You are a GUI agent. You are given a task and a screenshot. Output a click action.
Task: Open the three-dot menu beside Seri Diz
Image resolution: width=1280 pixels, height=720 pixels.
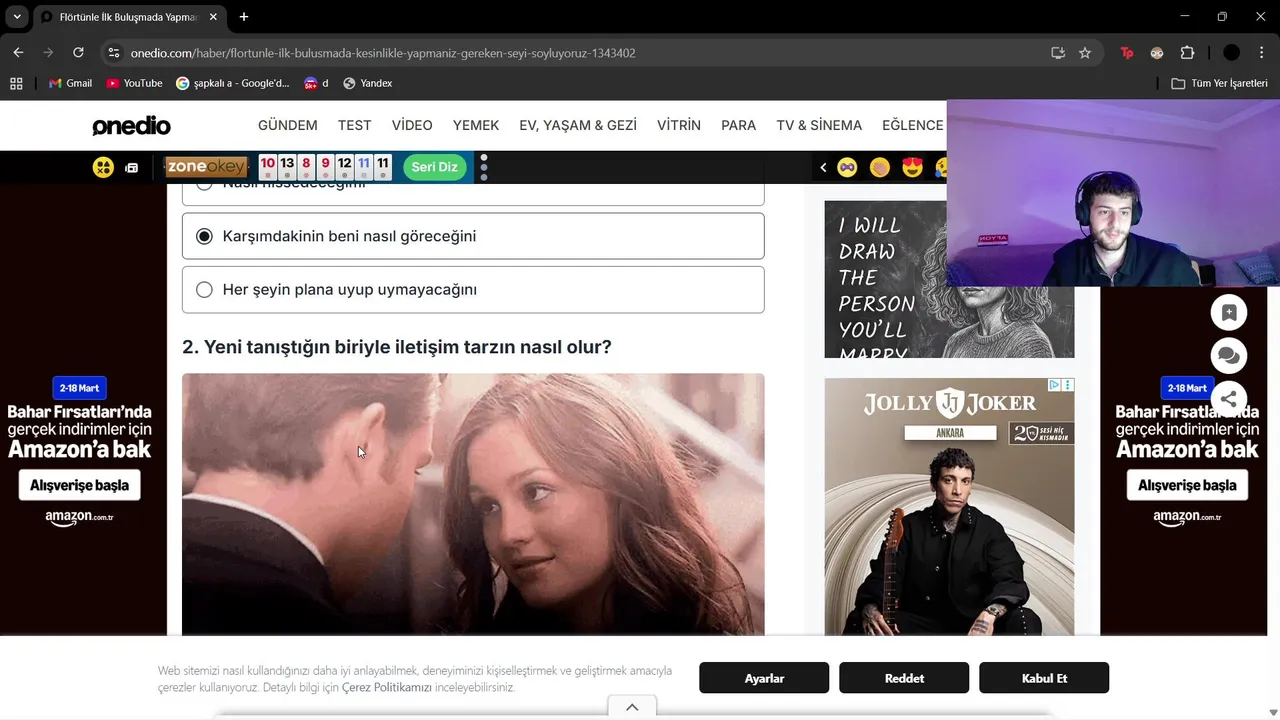tap(484, 167)
